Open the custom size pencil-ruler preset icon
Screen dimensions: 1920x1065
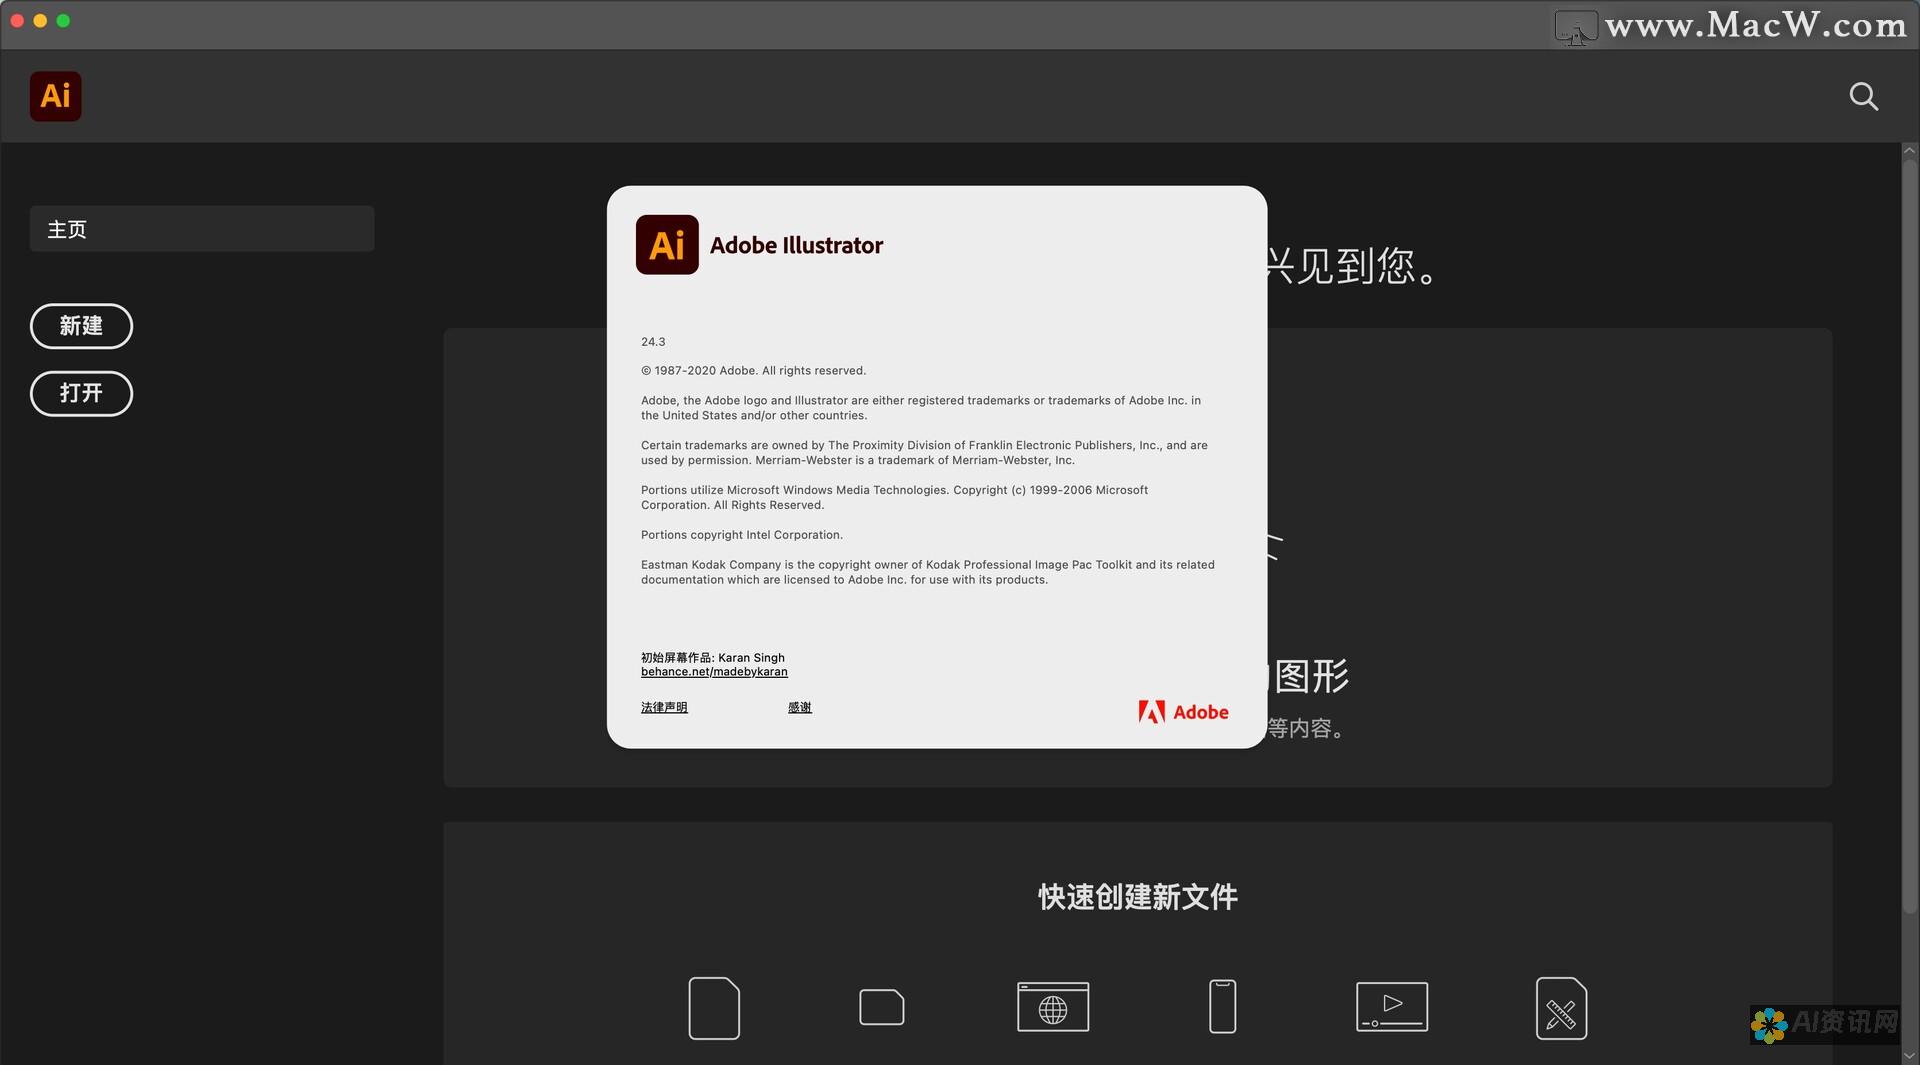pyautogui.click(x=1561, y=1008)
